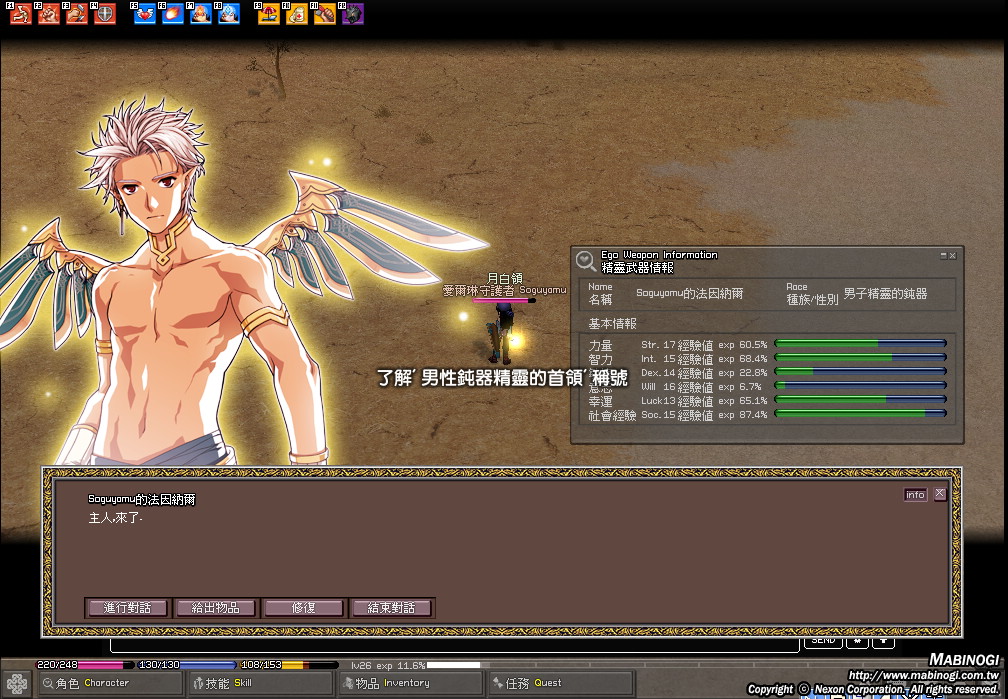The image size is (1008, 699).
Task: Use the F12 dark purple hotkey icon
Action: click(x=353, y=14)
